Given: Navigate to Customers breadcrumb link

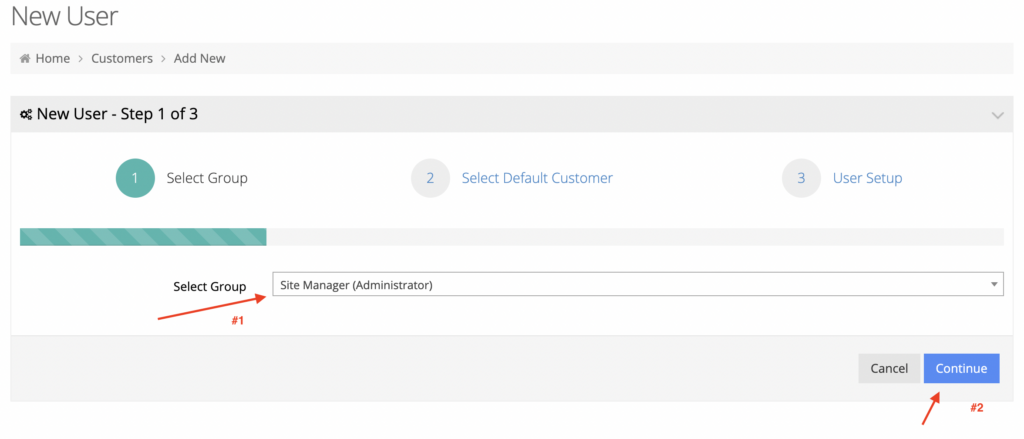Looking at the screenshot, I should [122, 59].
